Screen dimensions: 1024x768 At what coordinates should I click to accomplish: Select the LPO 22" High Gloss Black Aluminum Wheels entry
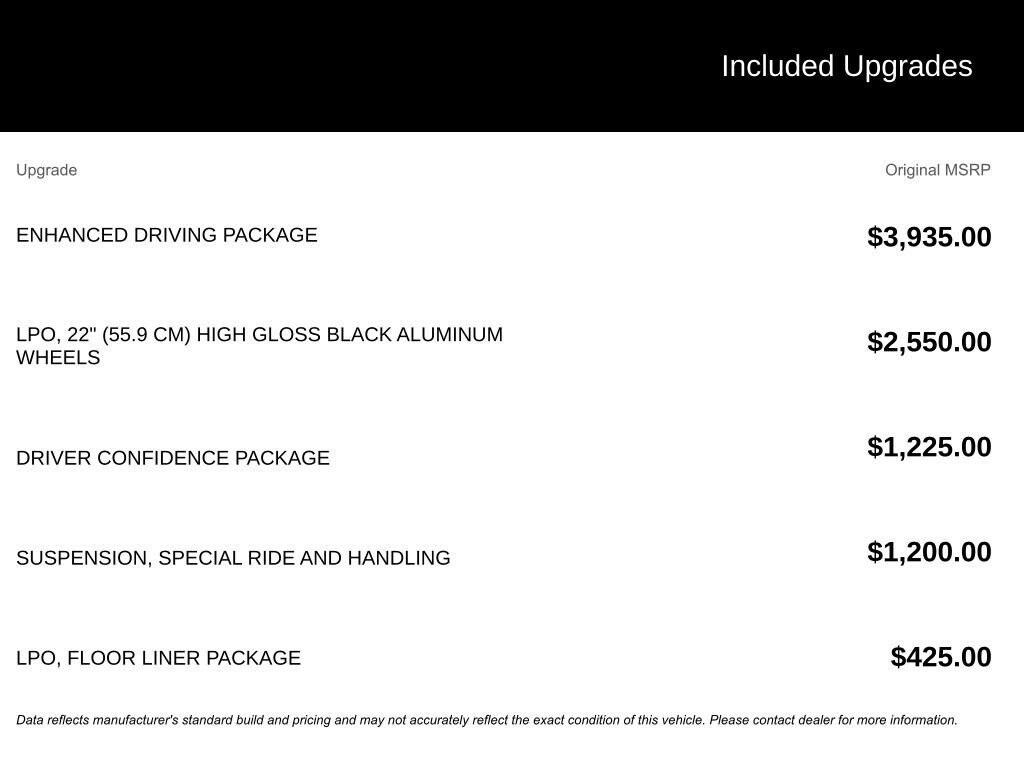coord(259,346)
